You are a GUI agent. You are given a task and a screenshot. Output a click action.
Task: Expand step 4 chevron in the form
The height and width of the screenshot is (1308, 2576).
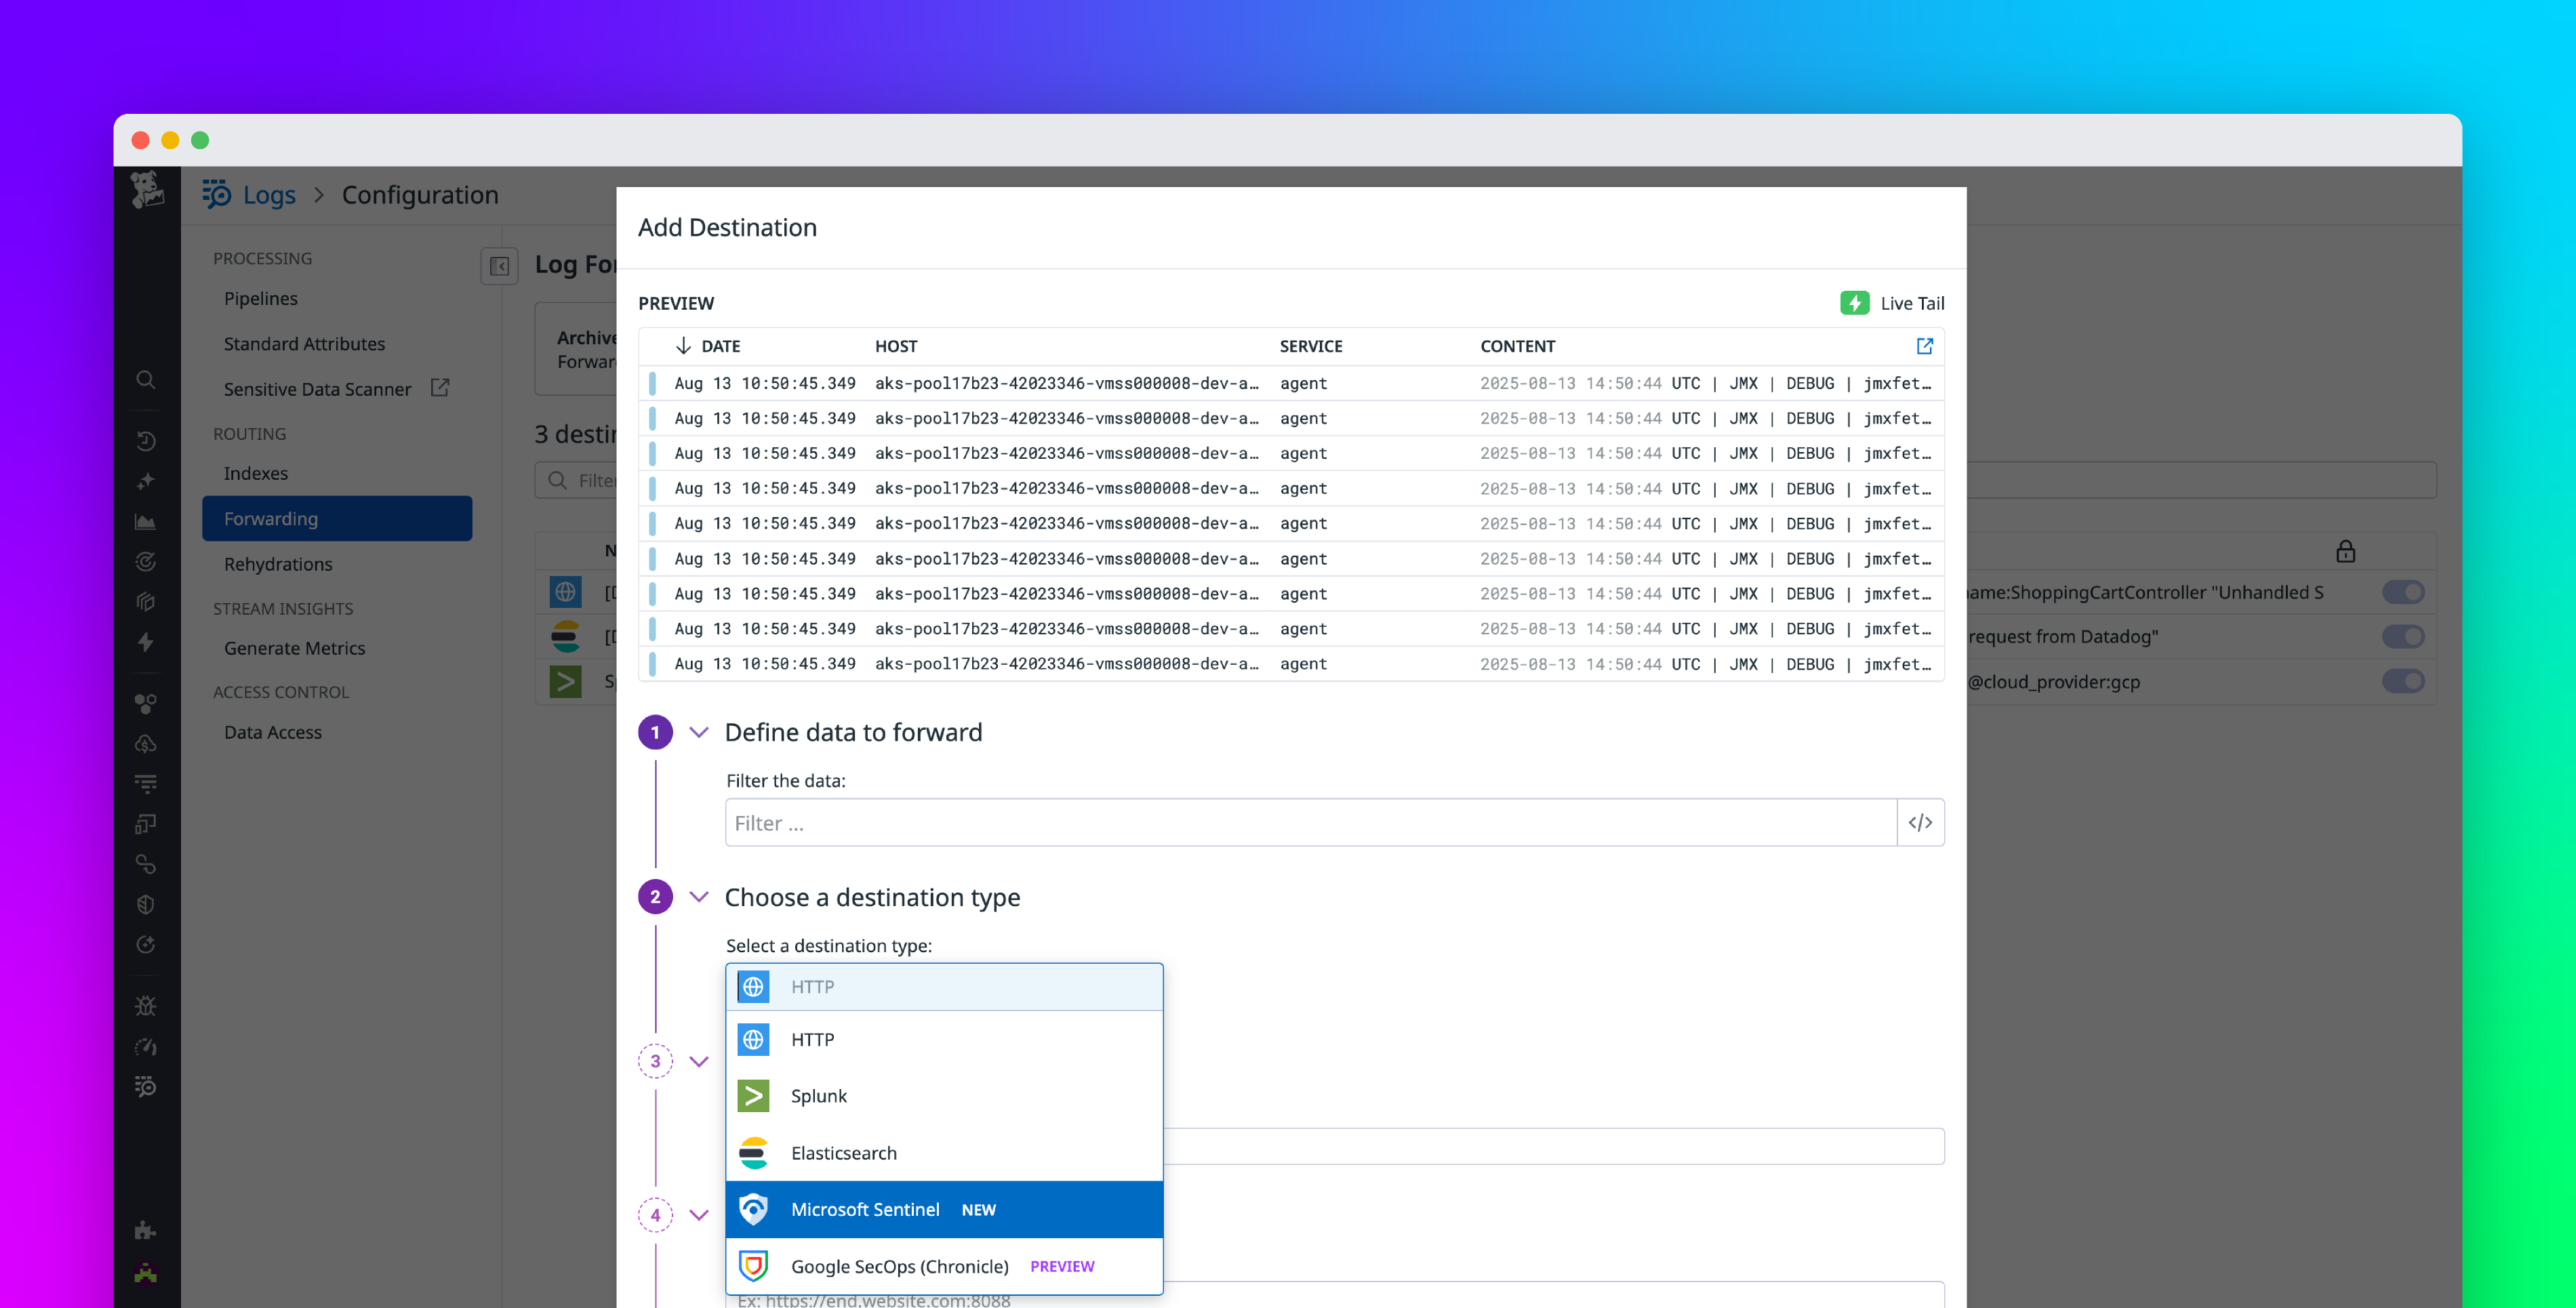[699, 1215]
